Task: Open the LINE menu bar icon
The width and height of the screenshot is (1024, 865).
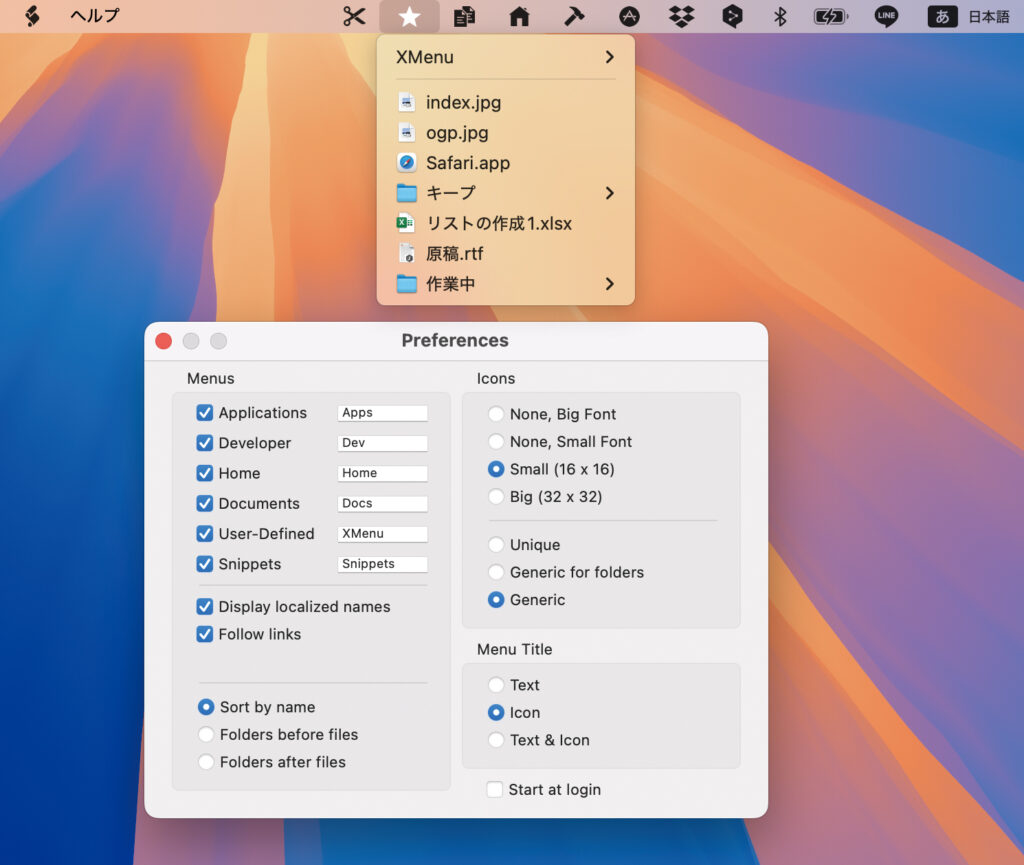Action: pos(886,16)
